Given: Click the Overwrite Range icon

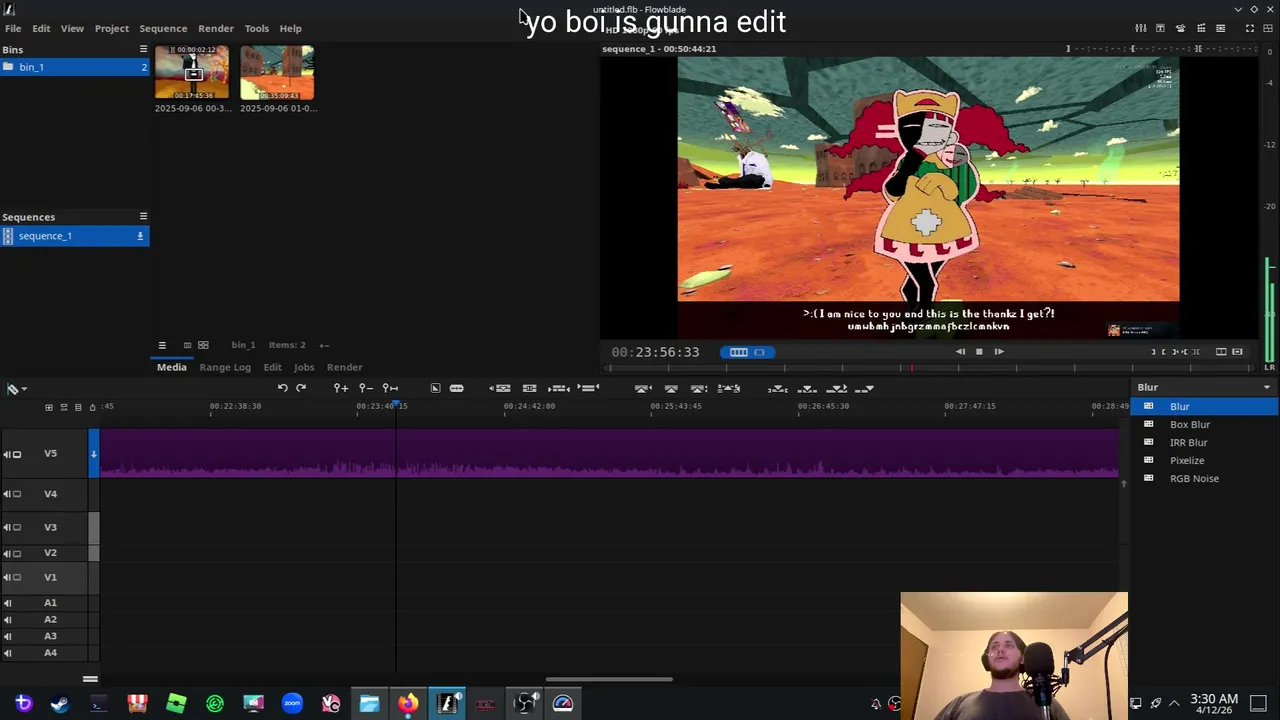Looking at the screenshot, I should (777, 388).
